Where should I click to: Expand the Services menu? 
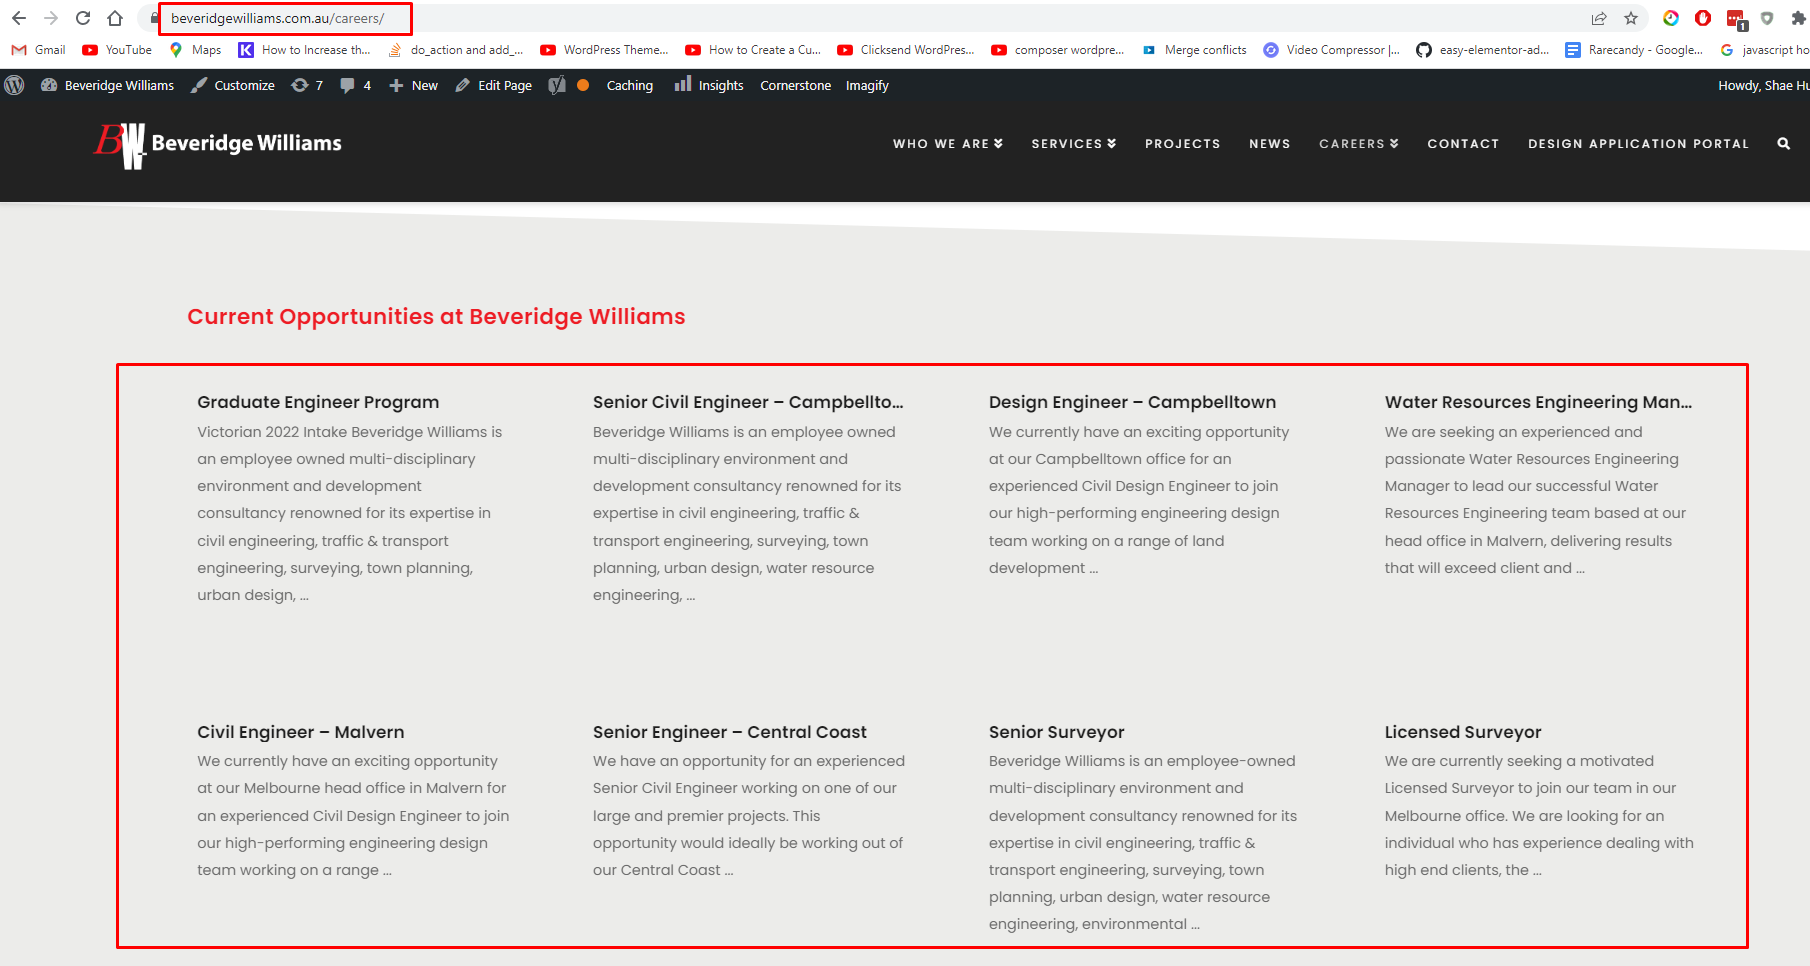[1073, 144]
